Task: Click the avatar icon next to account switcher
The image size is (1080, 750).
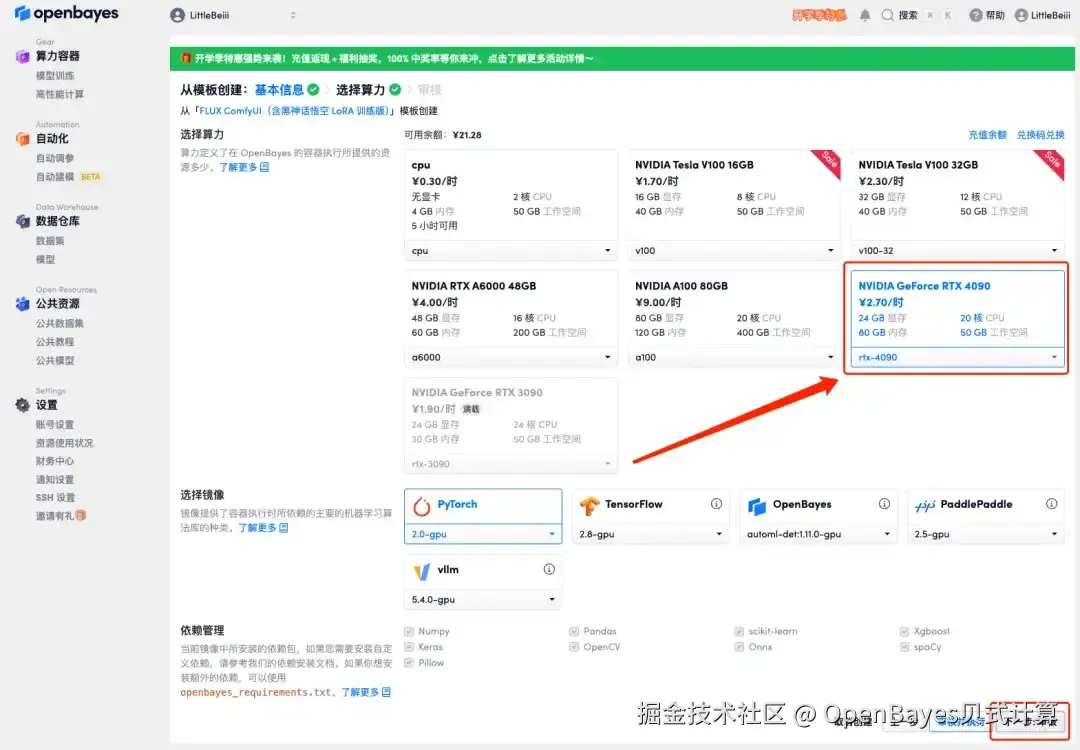Action: pyautogui.click(x=177, y=15)
